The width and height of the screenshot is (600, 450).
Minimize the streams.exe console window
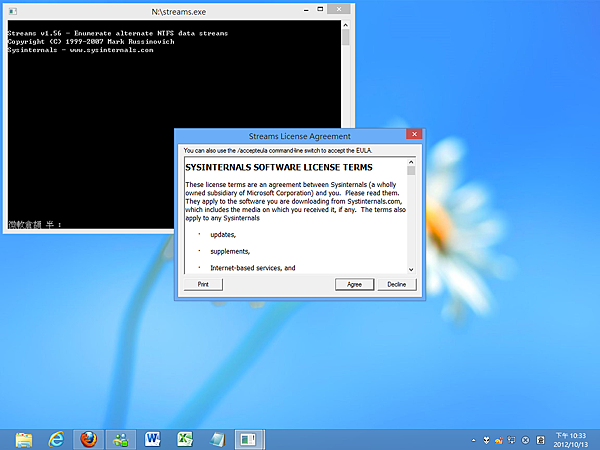click(306, 10)
